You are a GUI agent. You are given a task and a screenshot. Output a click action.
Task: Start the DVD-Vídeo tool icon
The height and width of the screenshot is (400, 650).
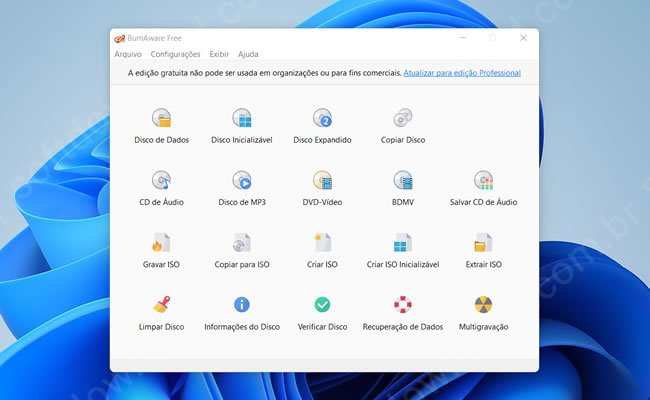click(322, 180)
